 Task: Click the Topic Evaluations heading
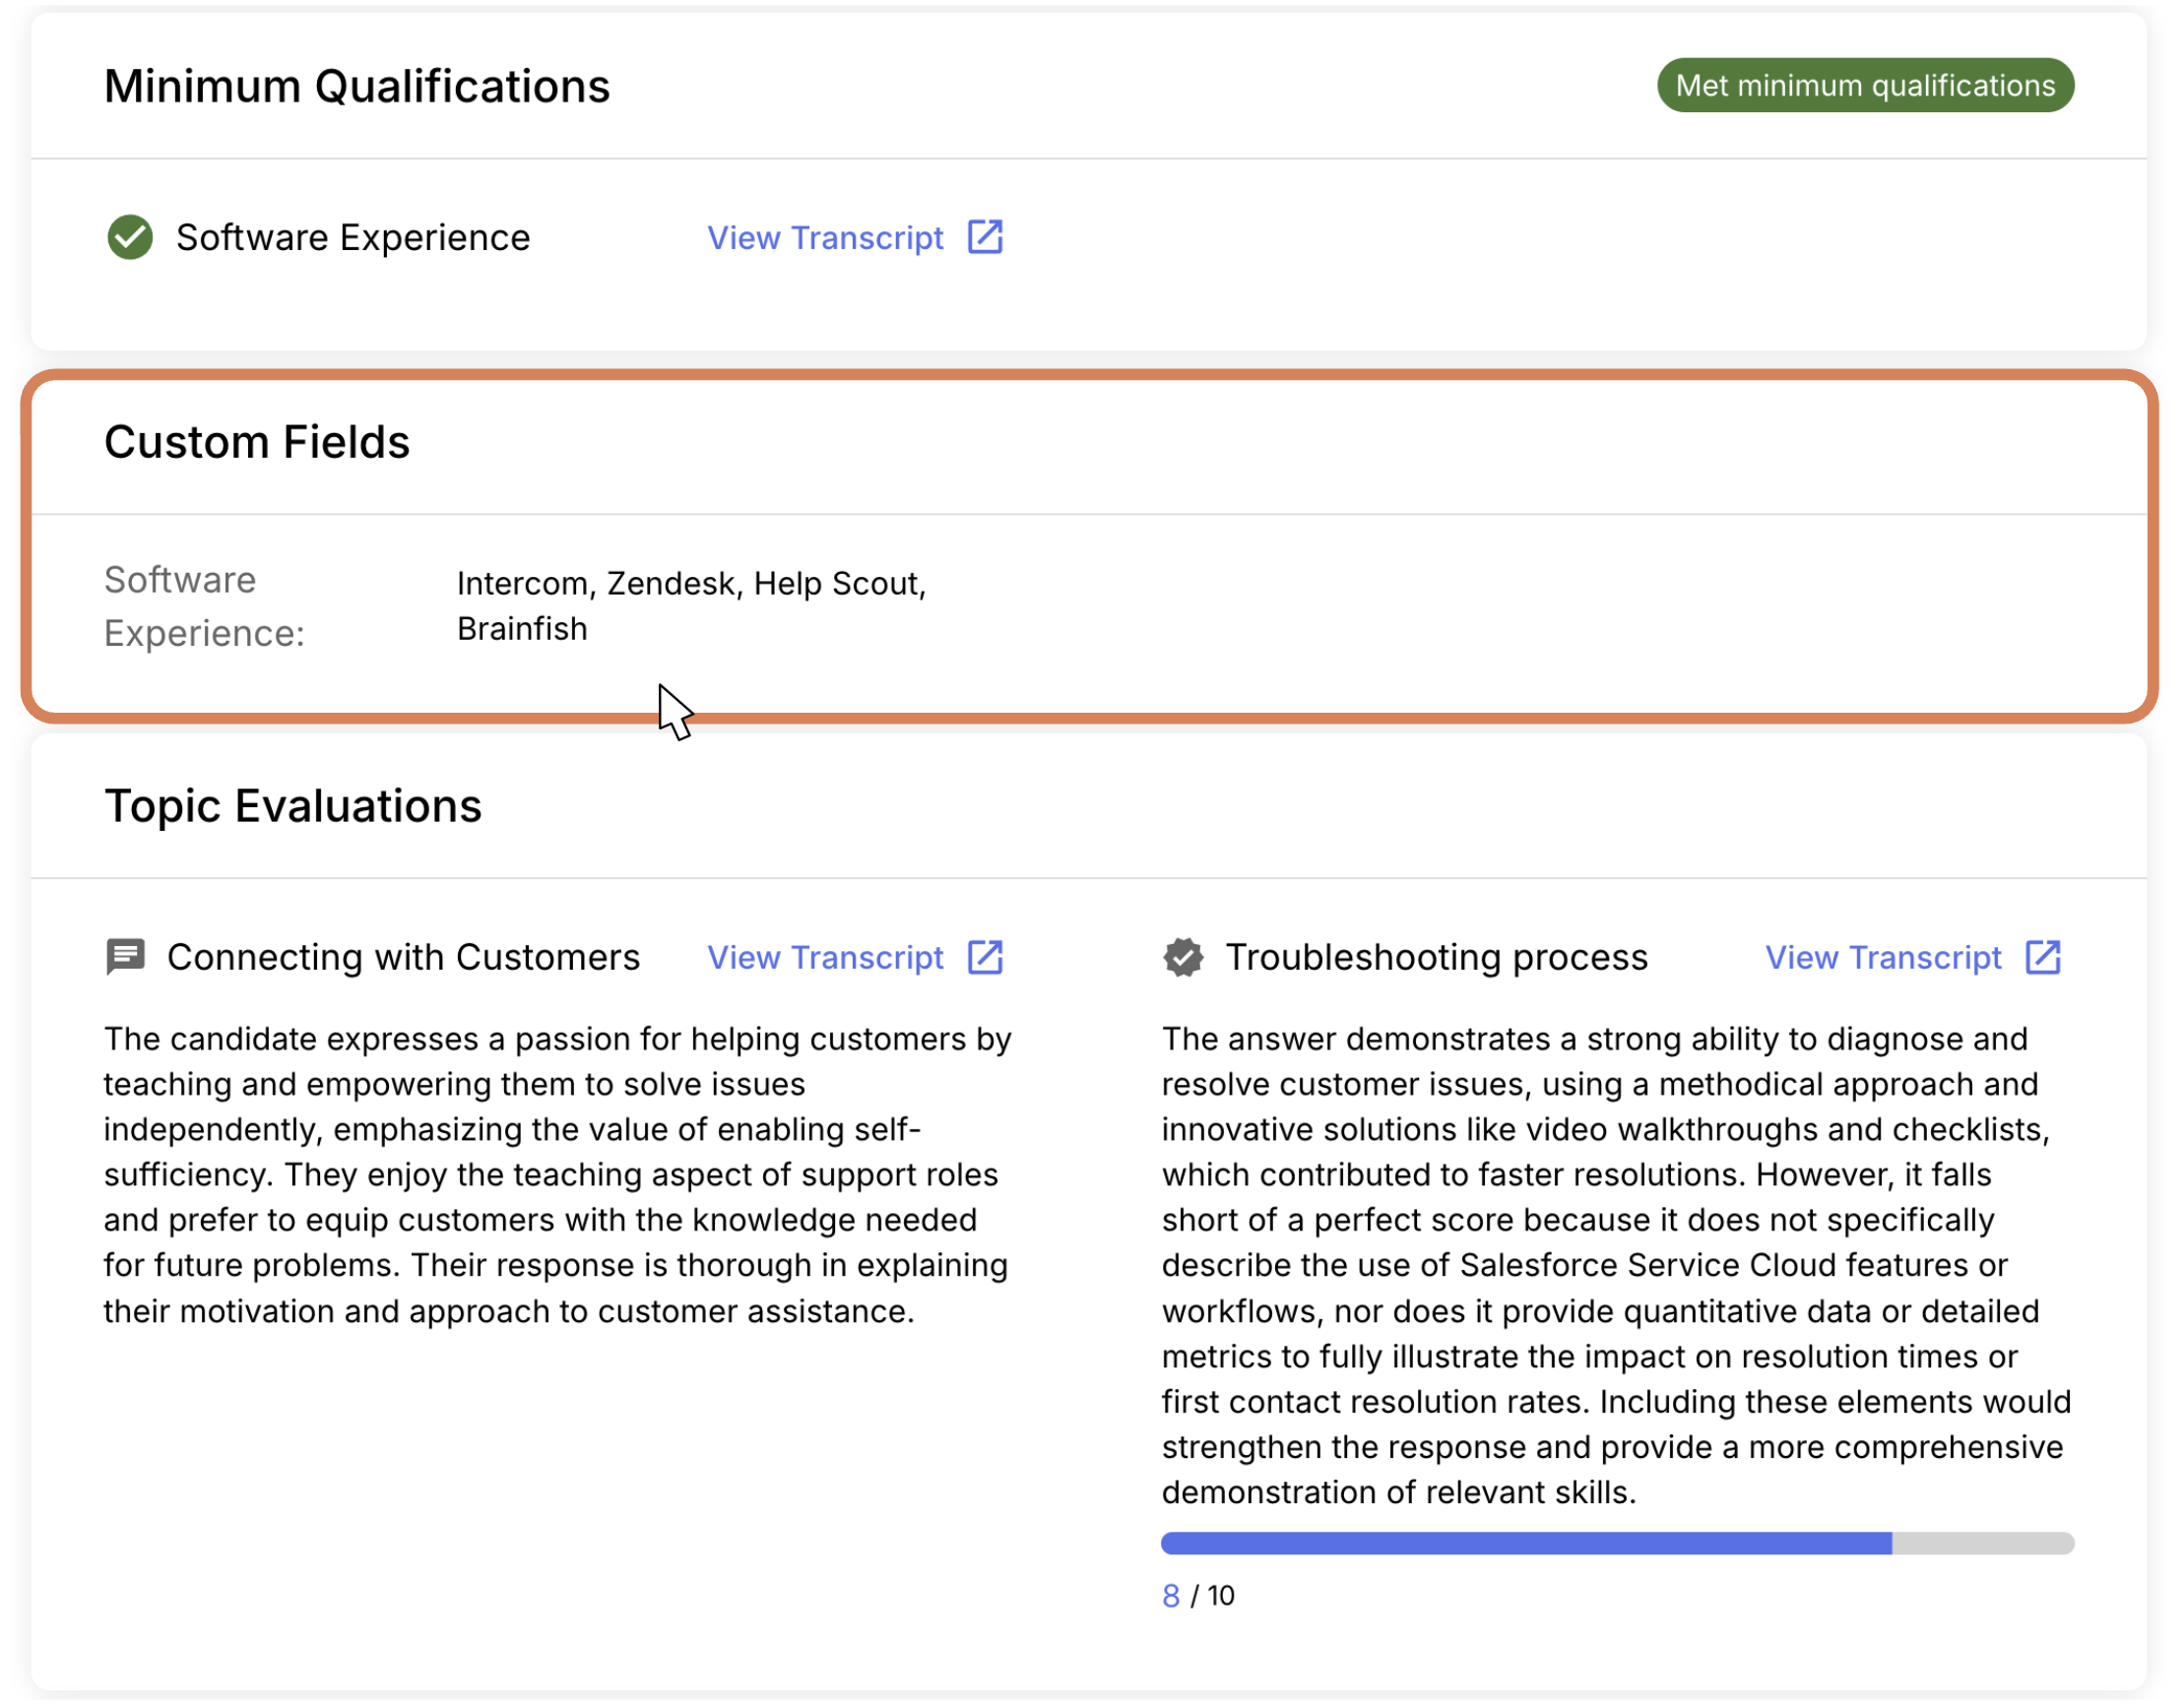(x=293, y=806)
